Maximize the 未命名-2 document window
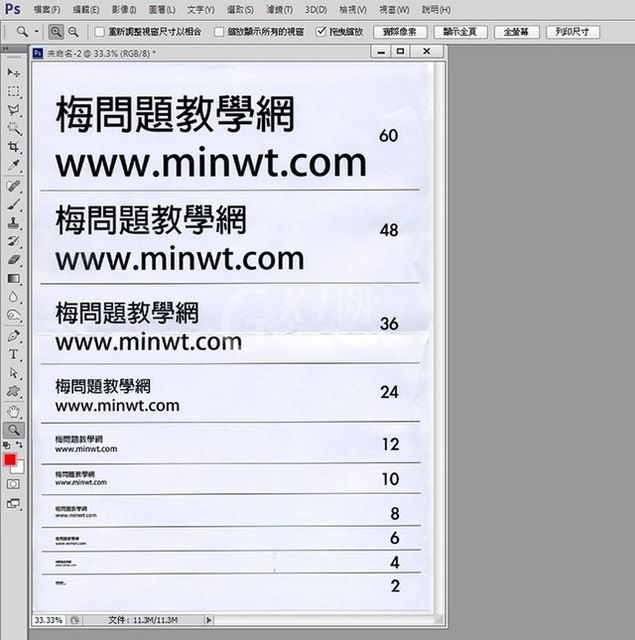This screenshot has height=640, width=635. [400, 51]
